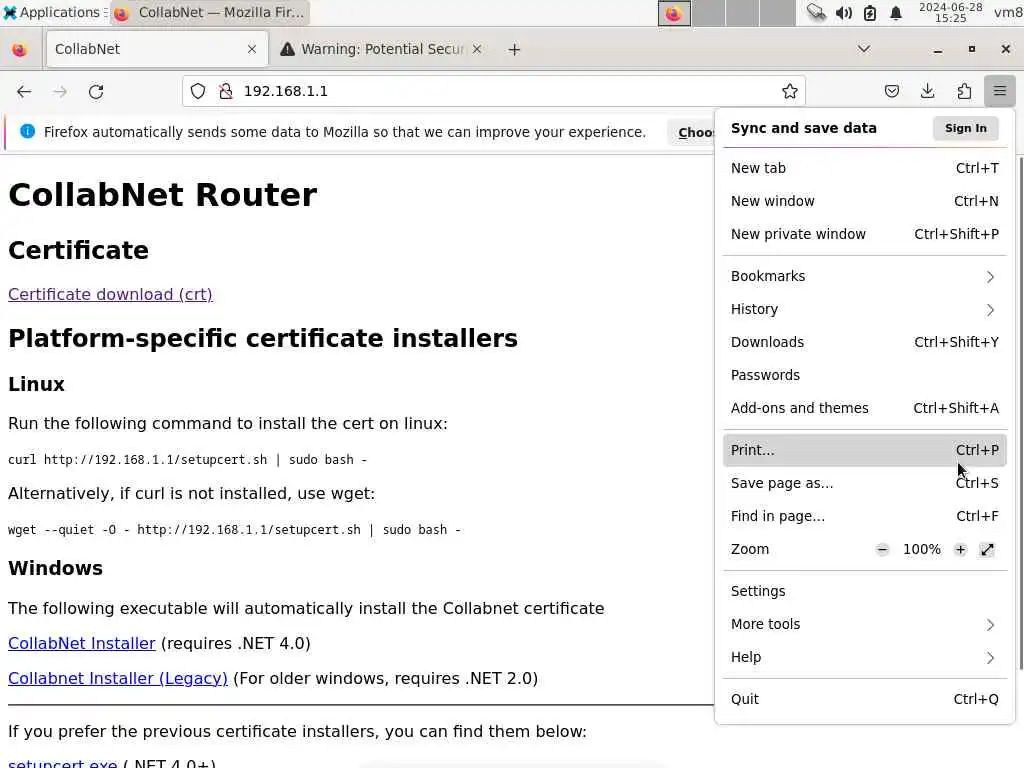Open the Collabnet Installer (Legacy) link
This screenshot has height=768, width=1024.
(x=118, y=679)
